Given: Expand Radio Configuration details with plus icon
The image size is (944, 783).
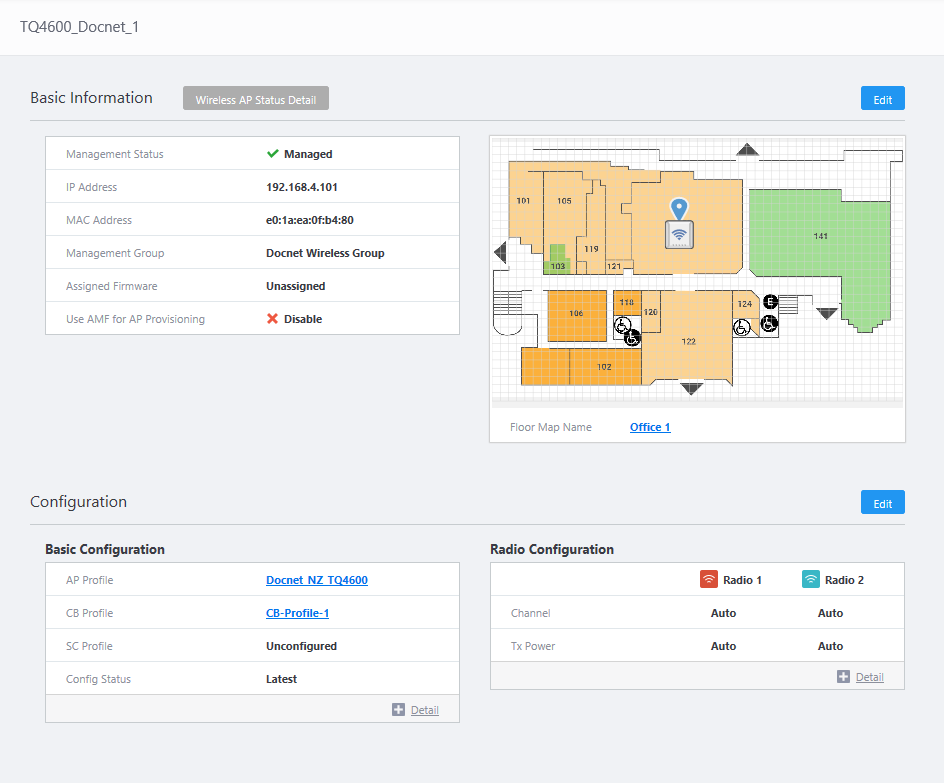Looking at the screenshot, I should coord(843,677).
